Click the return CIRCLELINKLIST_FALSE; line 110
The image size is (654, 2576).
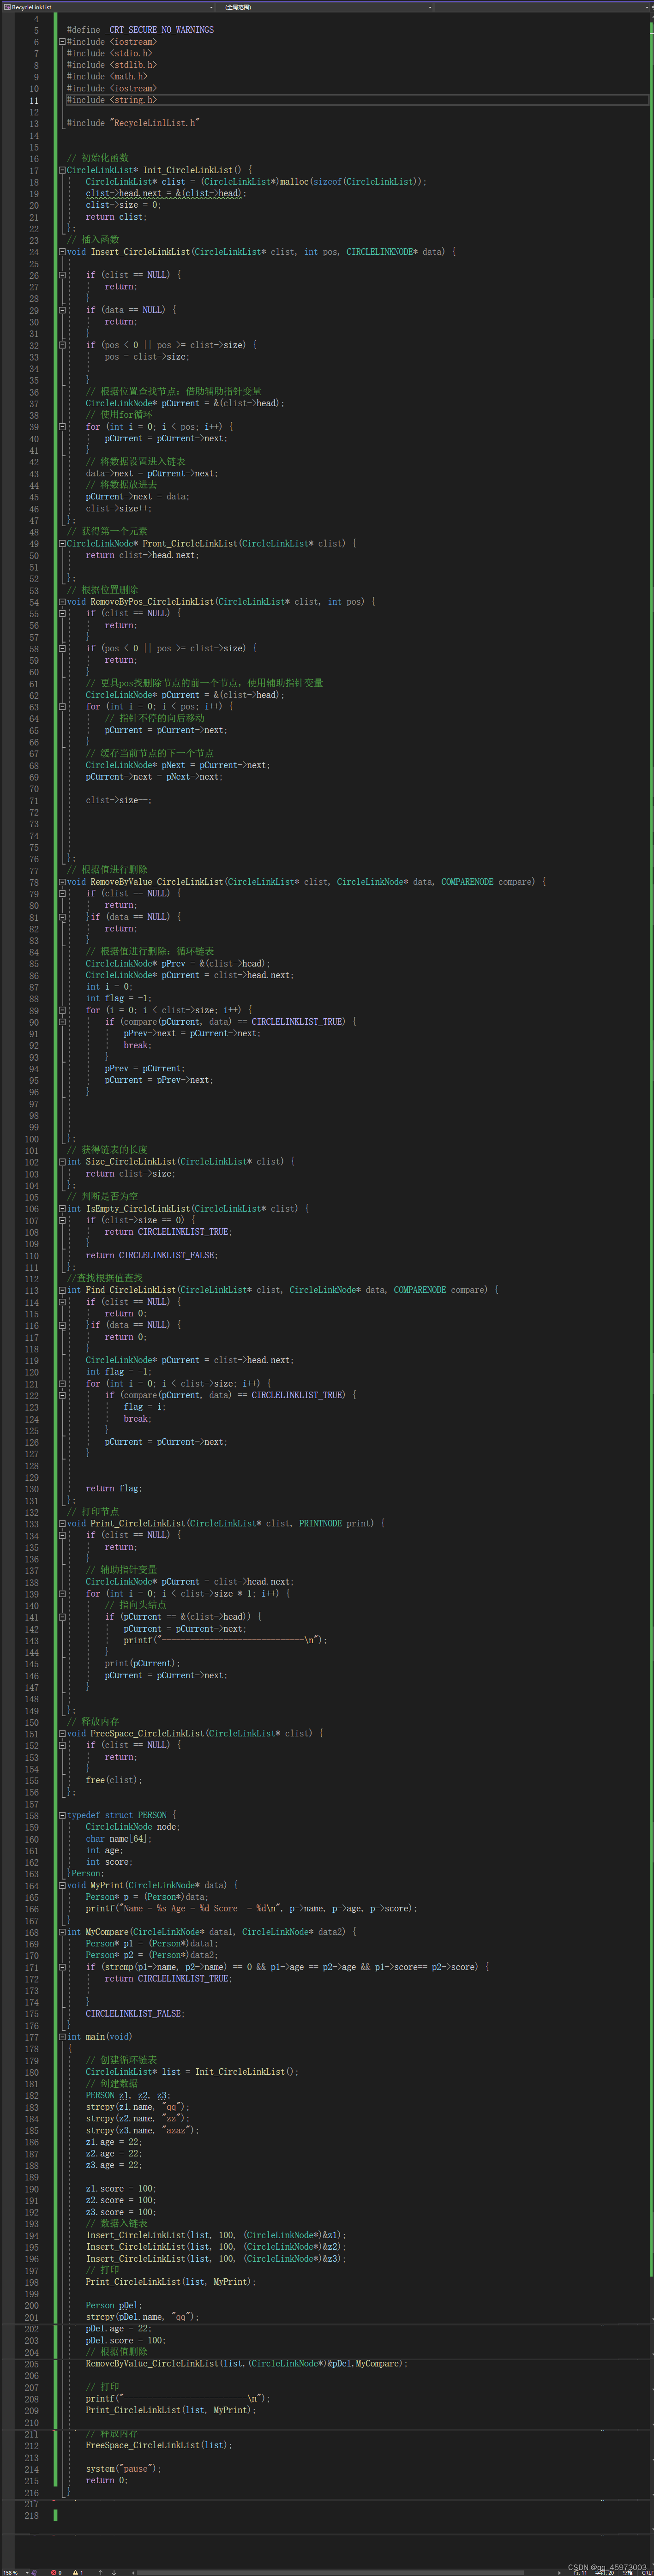coord(151,1255)
